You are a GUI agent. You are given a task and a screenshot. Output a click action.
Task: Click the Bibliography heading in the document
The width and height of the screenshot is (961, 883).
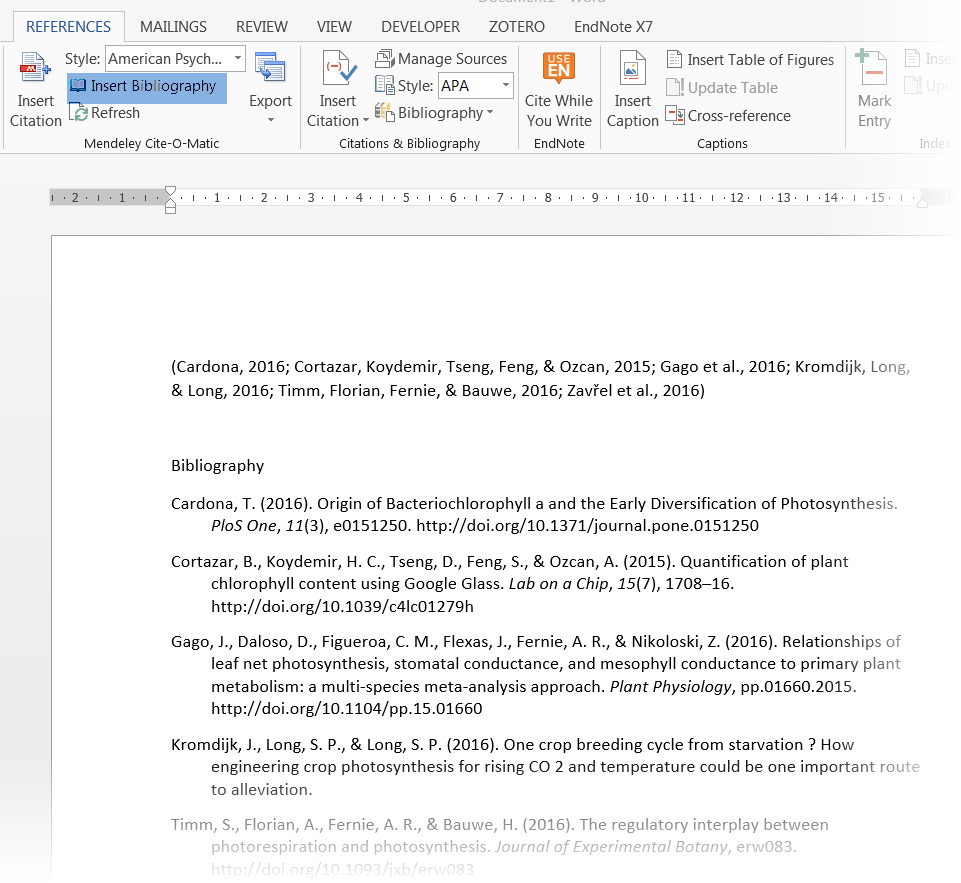[x=218, y=466]
